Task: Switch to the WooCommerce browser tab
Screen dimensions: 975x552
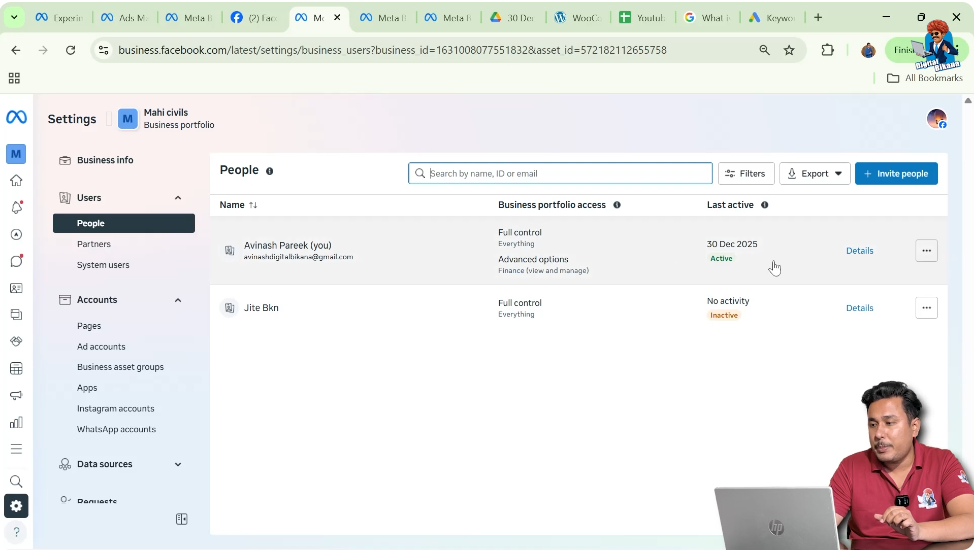Action: pyautogui.click(x=578, y=17)
